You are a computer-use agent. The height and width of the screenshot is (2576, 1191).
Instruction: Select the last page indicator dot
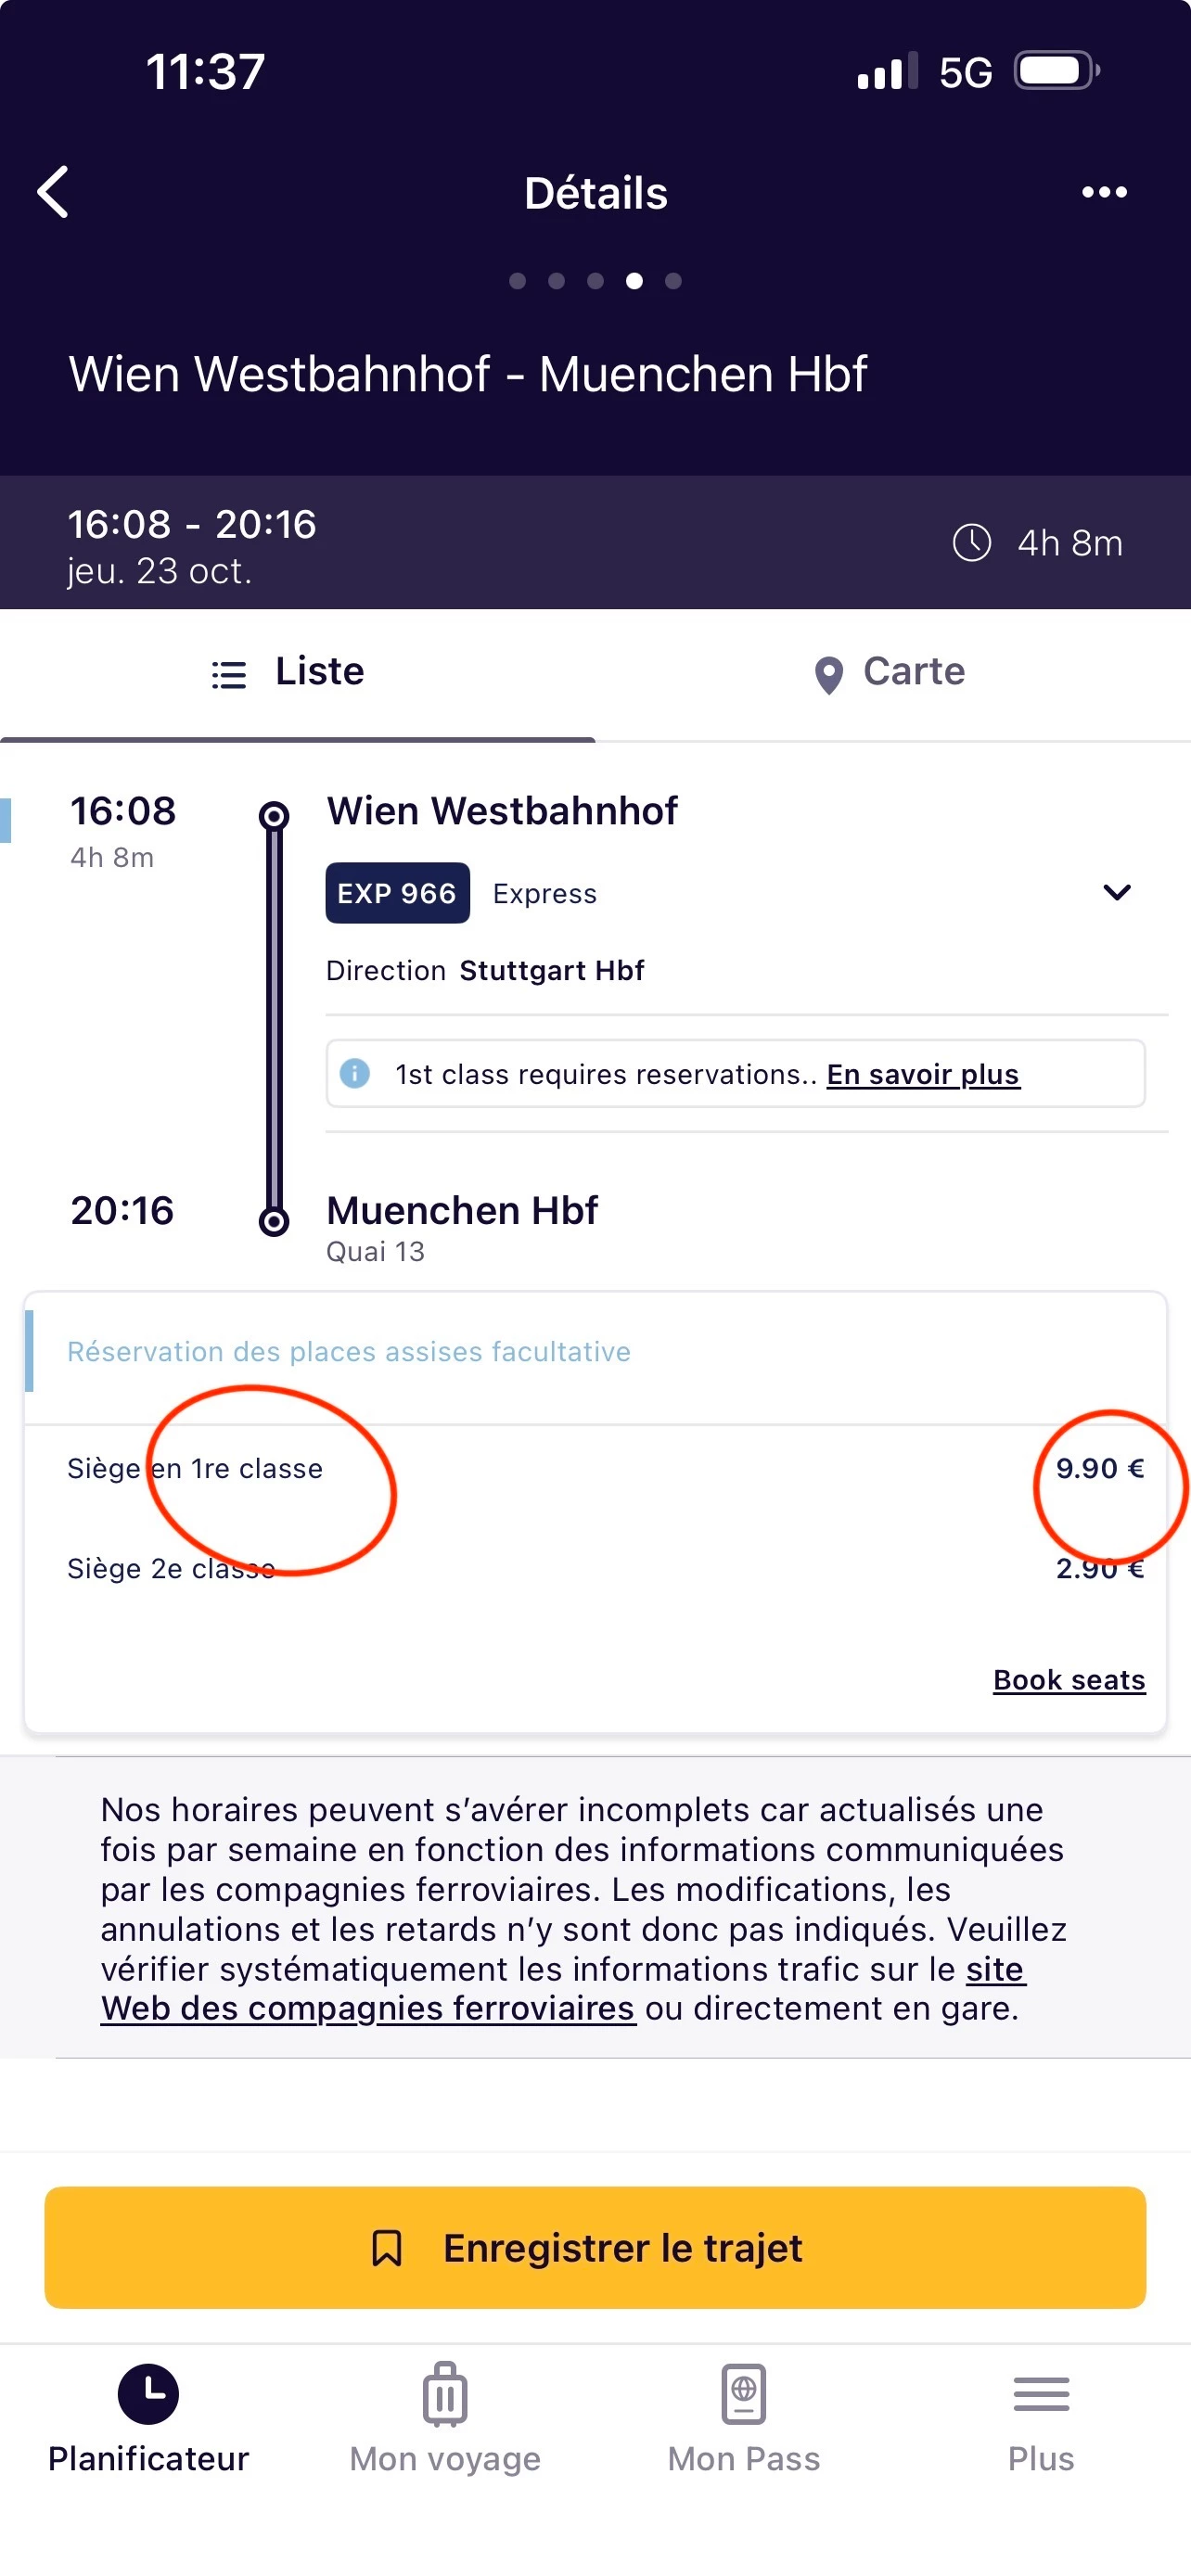coord(673,281)
